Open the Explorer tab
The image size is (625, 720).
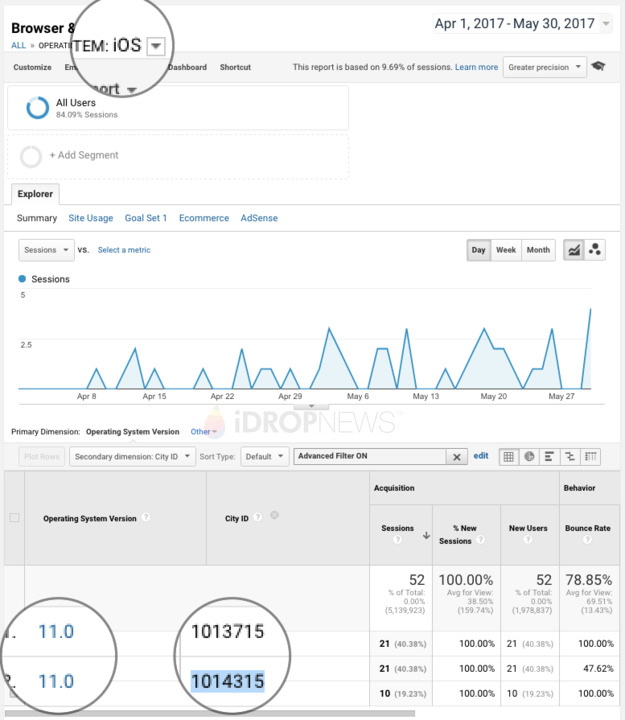point(35,194)
